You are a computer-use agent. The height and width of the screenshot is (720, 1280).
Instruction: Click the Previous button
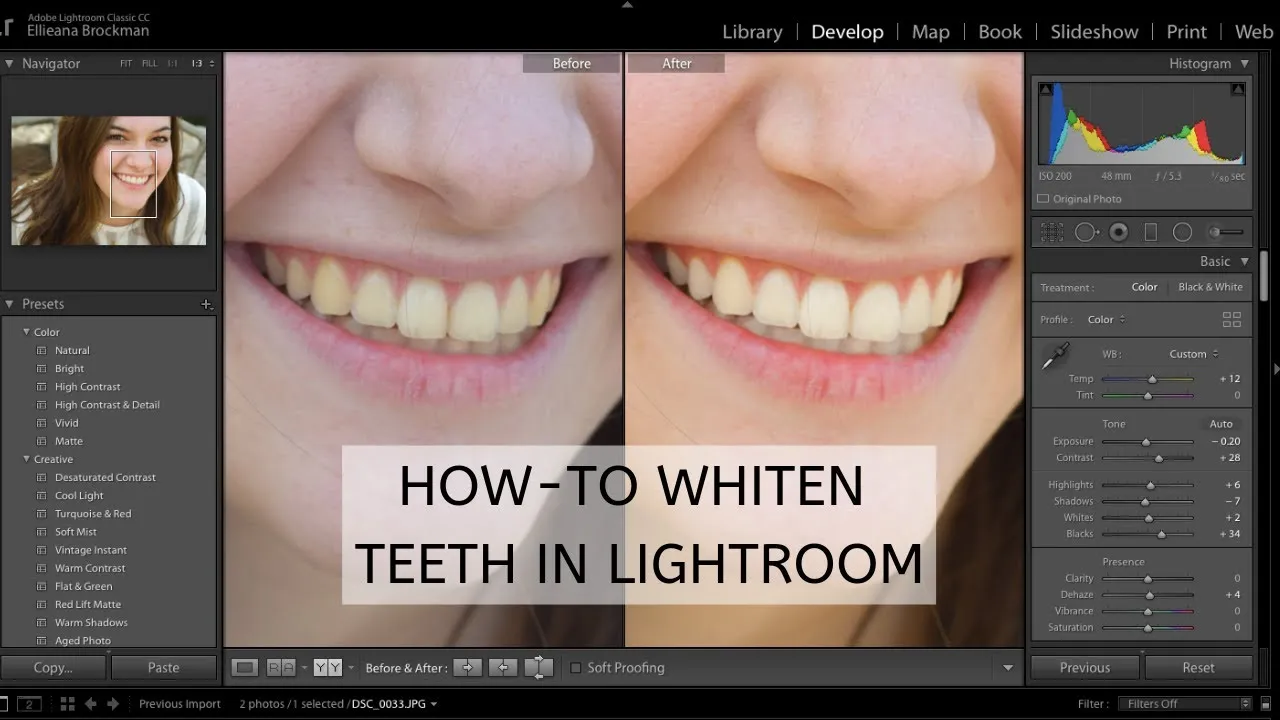(1085, 668)
